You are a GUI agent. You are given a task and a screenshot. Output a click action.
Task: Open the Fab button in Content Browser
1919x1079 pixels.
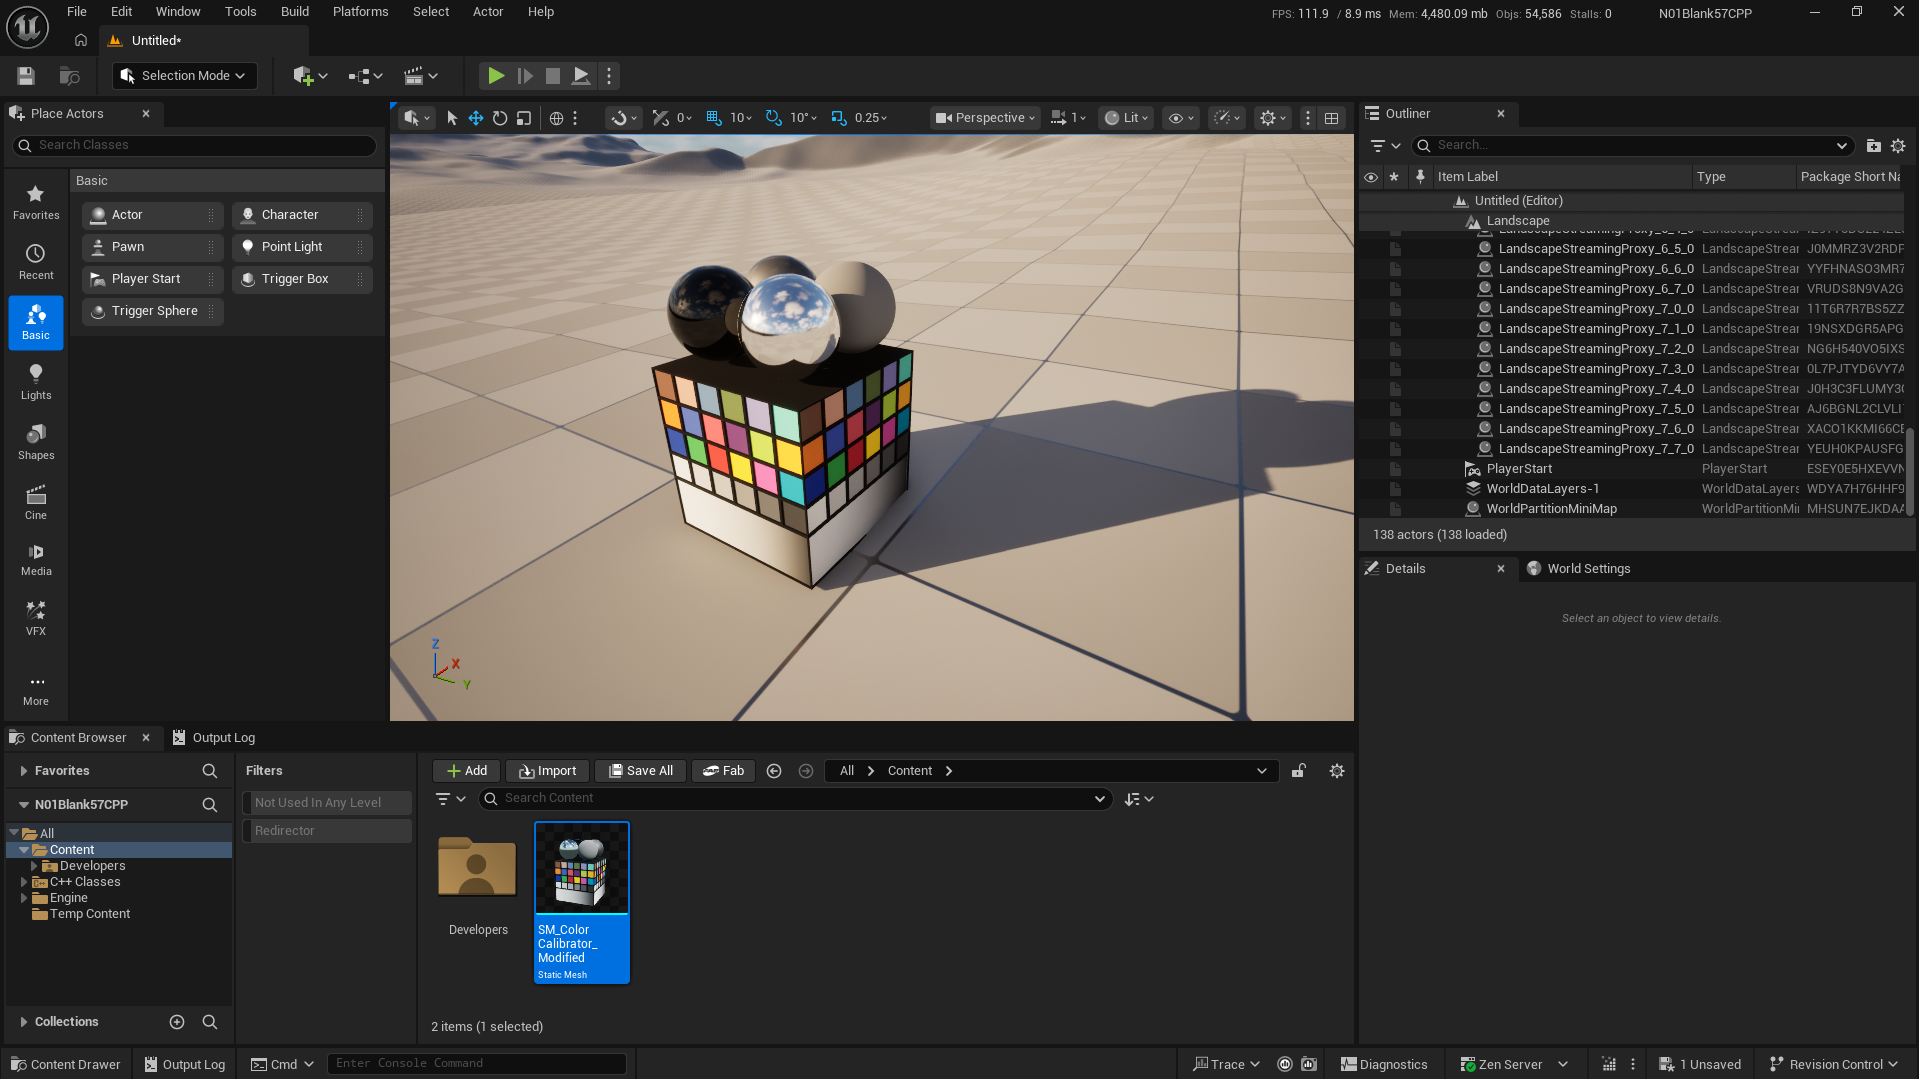[x=724, y=771]
